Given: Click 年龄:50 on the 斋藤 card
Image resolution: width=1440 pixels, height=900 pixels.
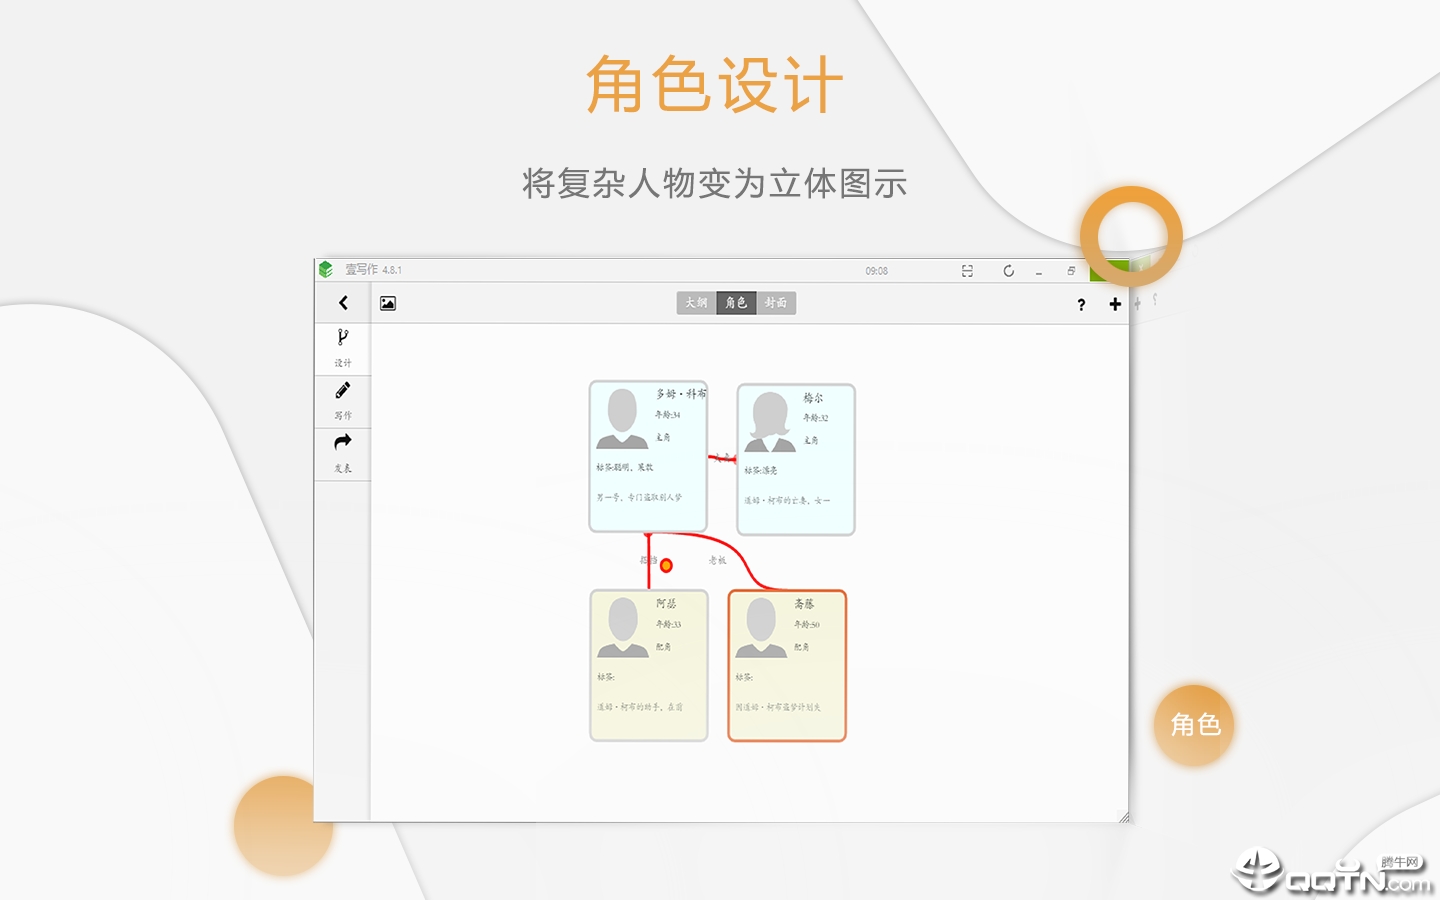Looking at the screenshot, I should coord(807,625).
